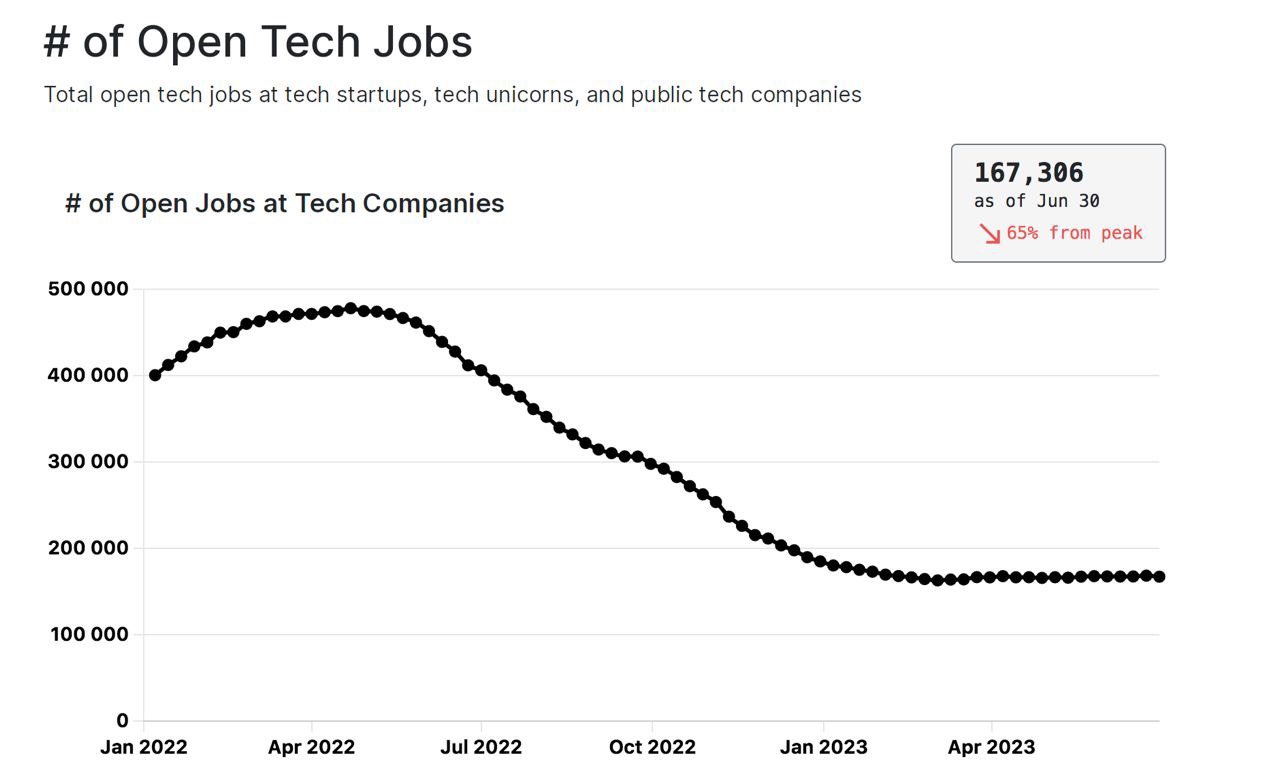Click the Oct 2022 x-axis label
The height and width of the screenshot is (777, 1280).
(652, 747)
